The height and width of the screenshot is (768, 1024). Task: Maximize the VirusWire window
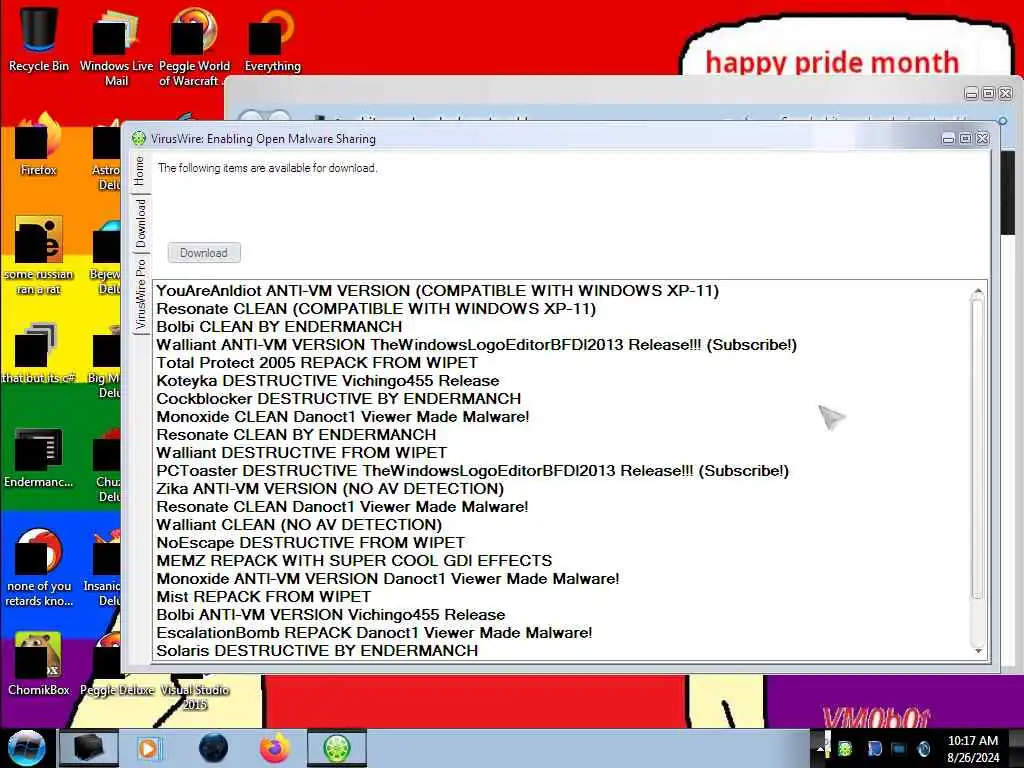(x=965, y=138)
